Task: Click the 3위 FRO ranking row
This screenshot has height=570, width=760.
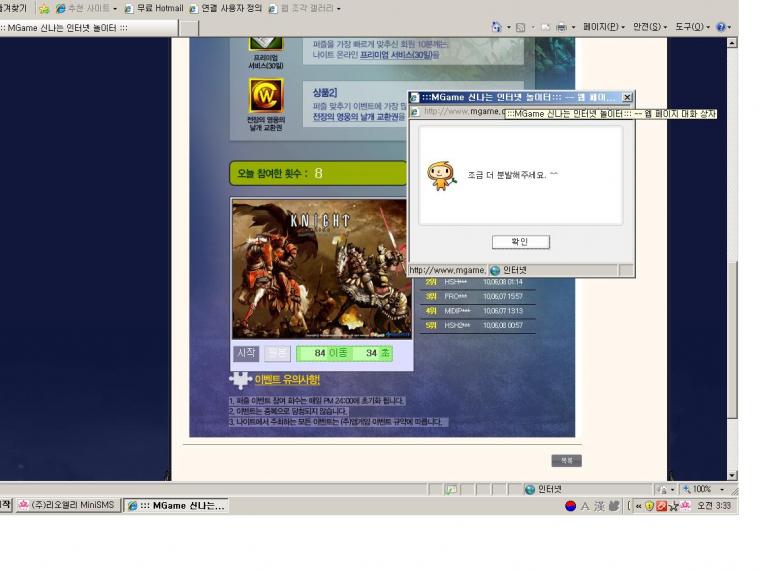Action: [477, 296]
